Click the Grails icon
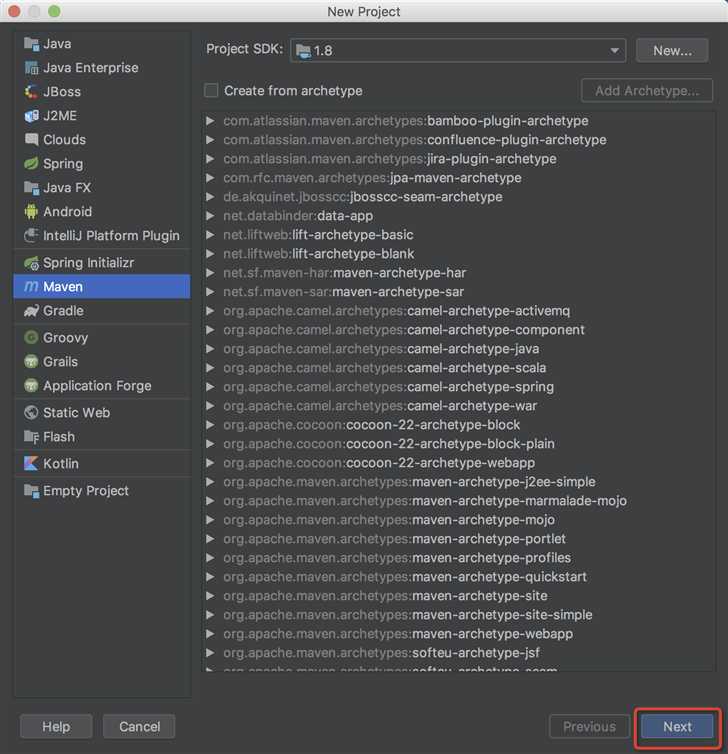 pos(31,362)
